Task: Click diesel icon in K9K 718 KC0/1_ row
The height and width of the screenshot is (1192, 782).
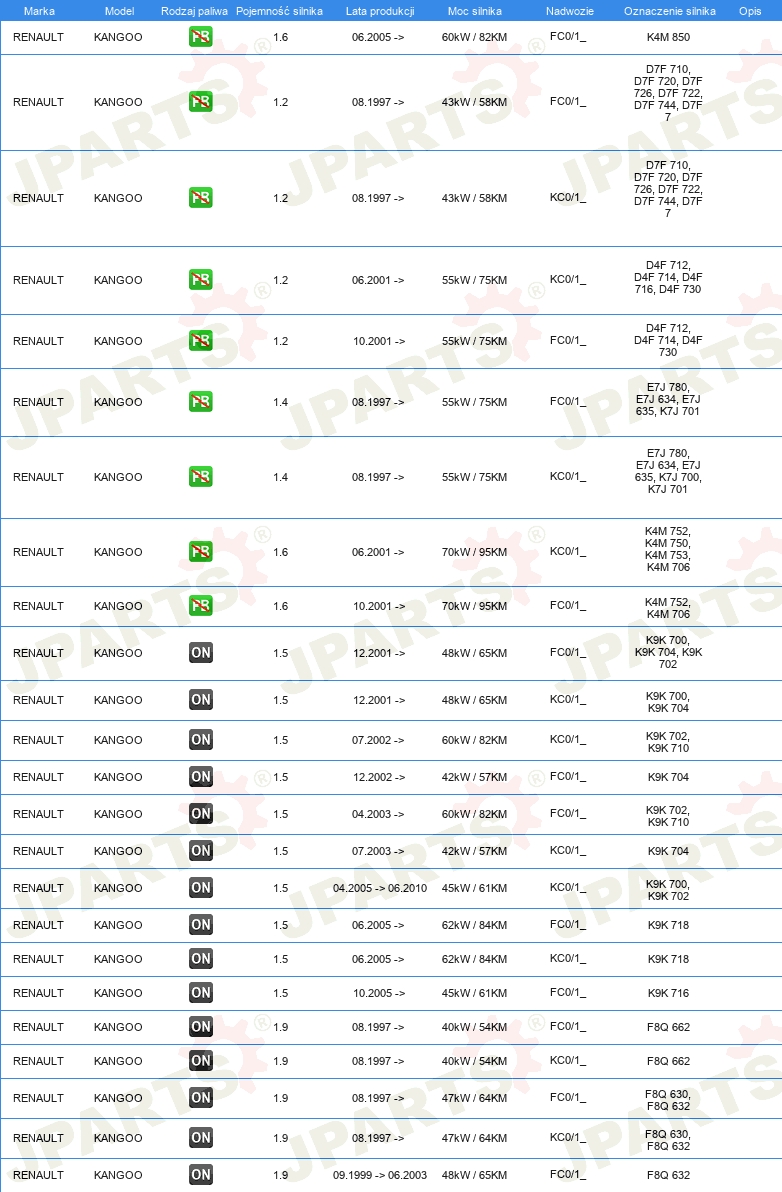Action: tap(201, 959)
